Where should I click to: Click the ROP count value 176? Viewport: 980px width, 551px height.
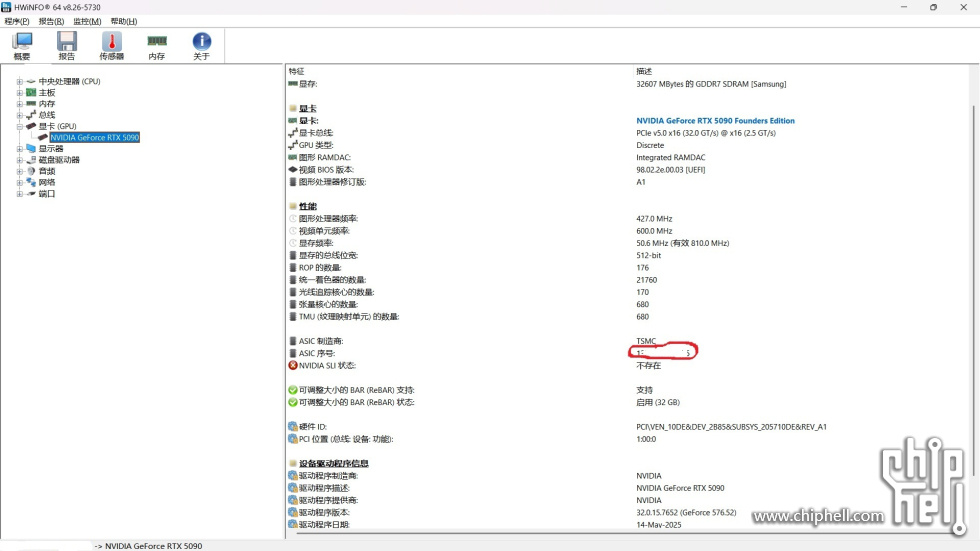pos(642,267)
